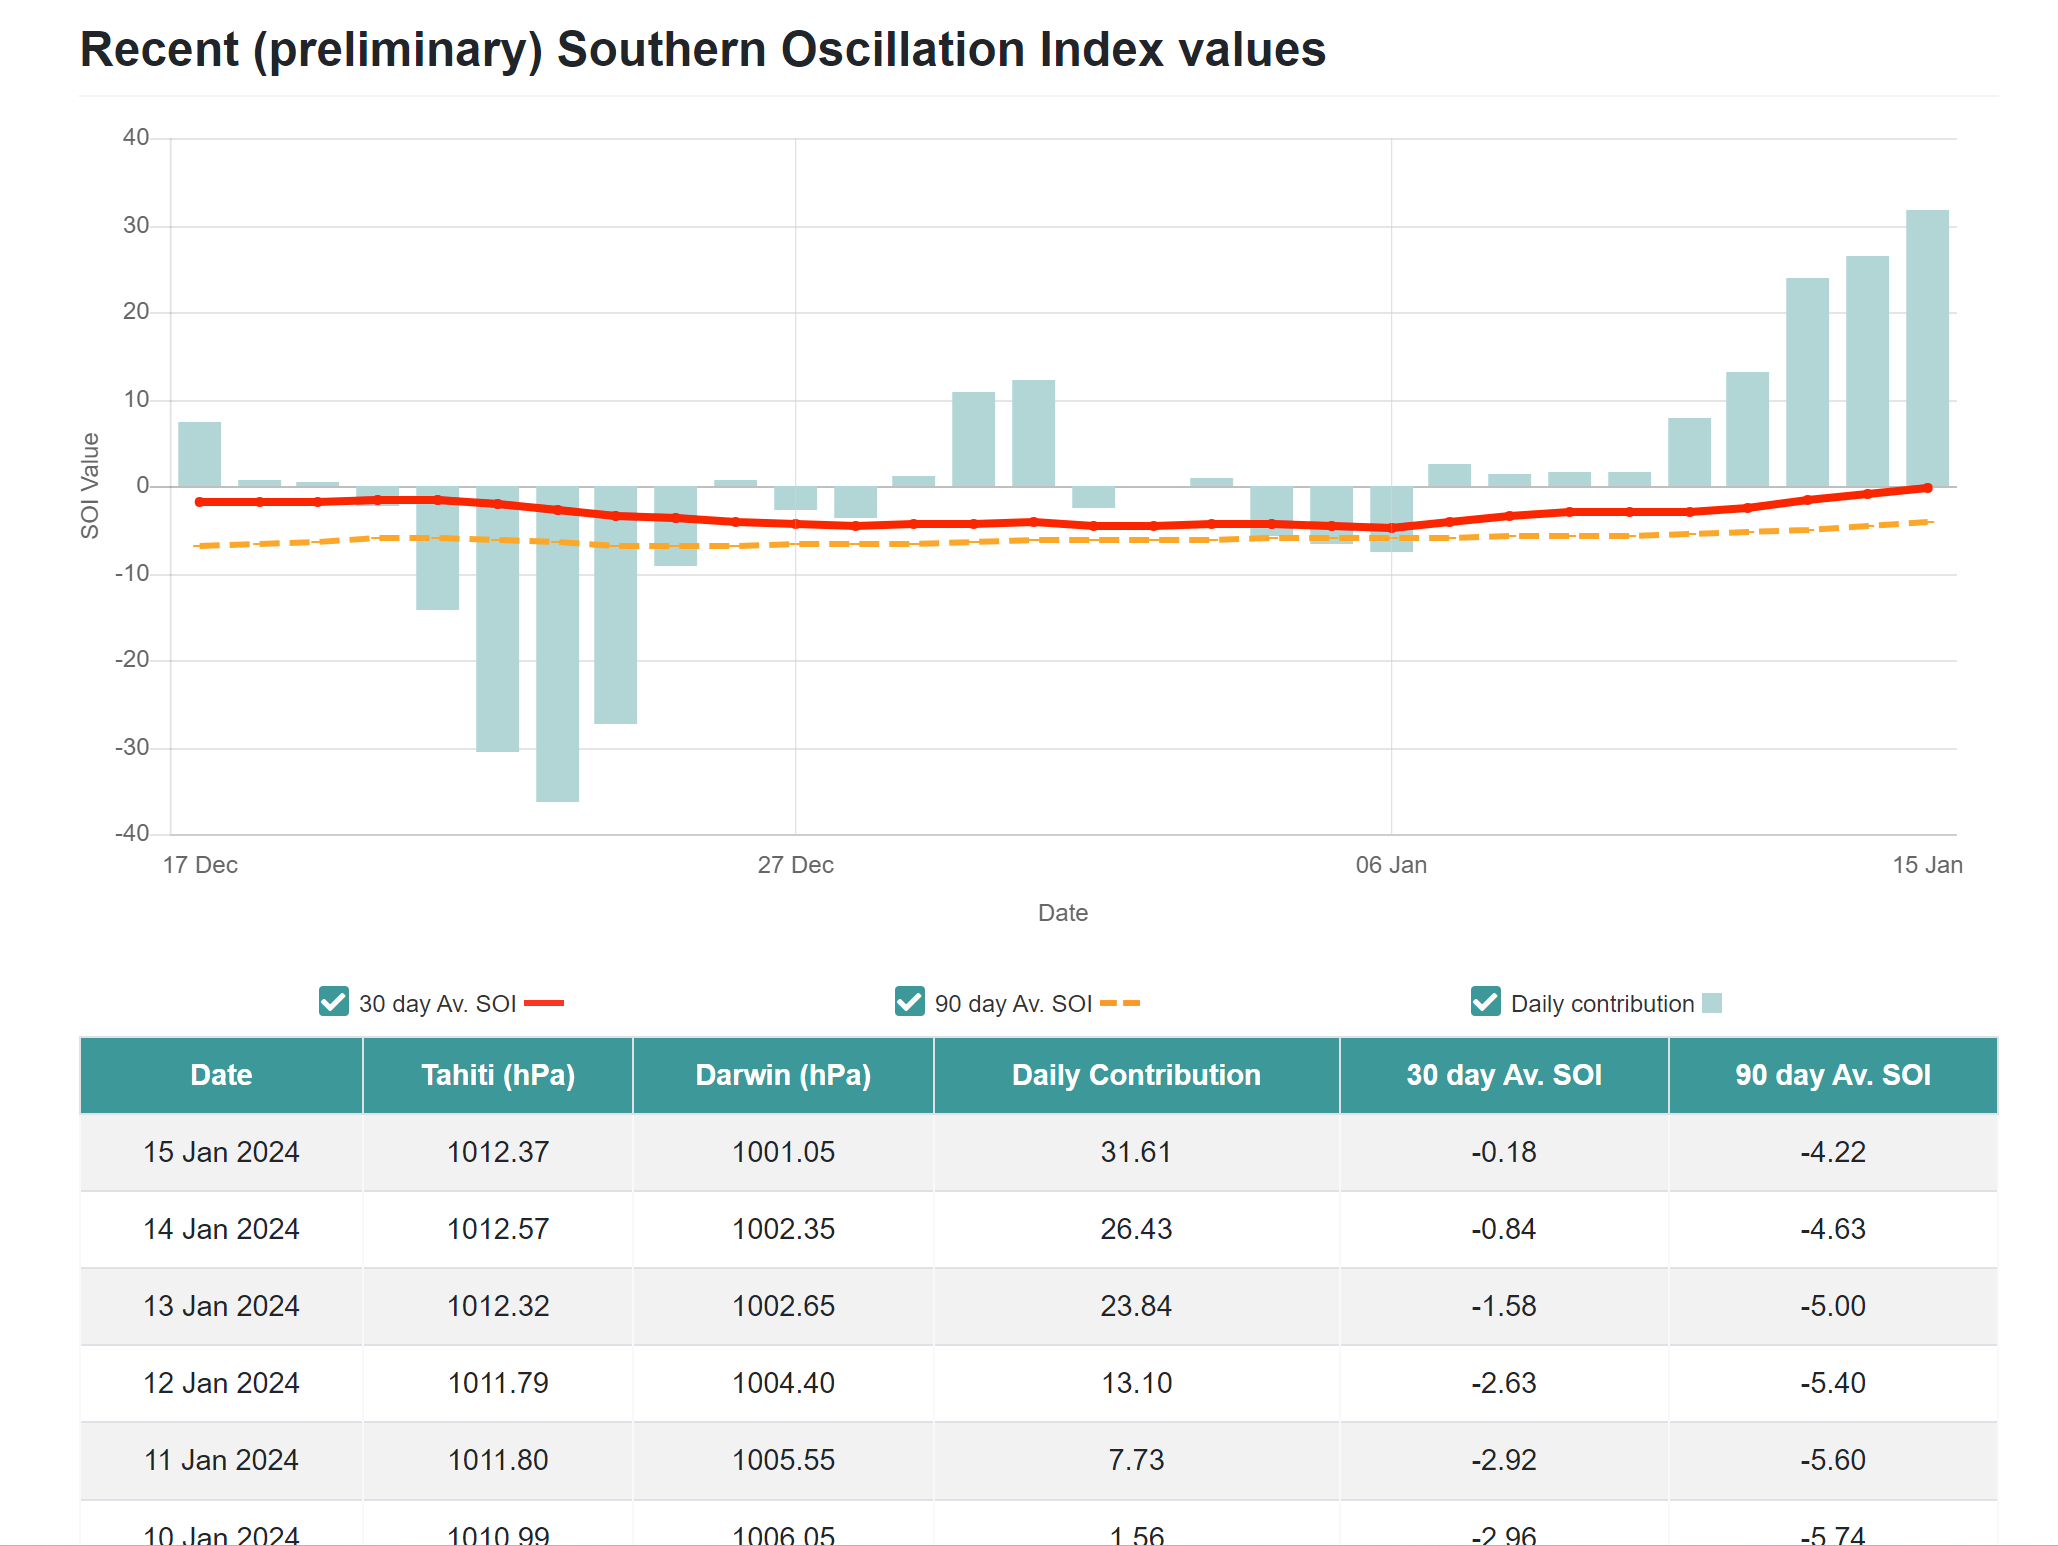The height and width of the screenshot is (1546, 2058).
Task: Click Darwin value 1001.05
Action: click(x=783, y=1152)
